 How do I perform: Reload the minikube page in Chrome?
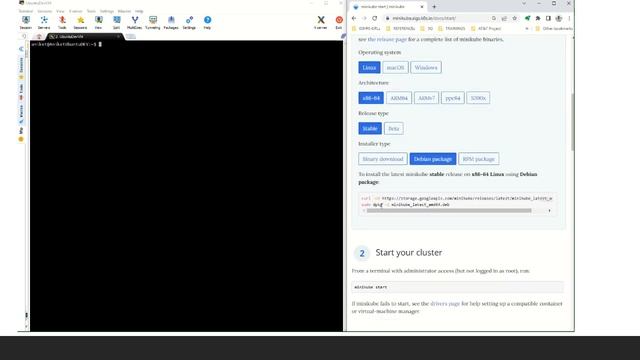pos(375,18)
